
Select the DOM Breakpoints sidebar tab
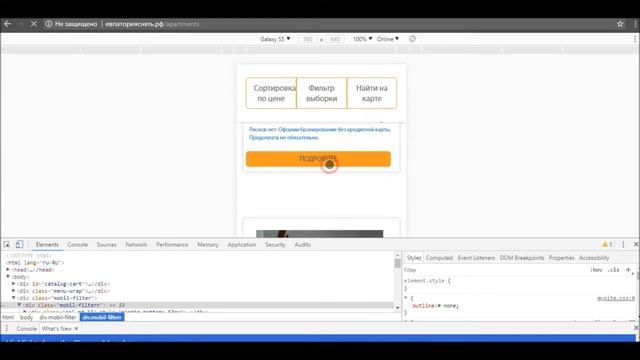(522, 258)
